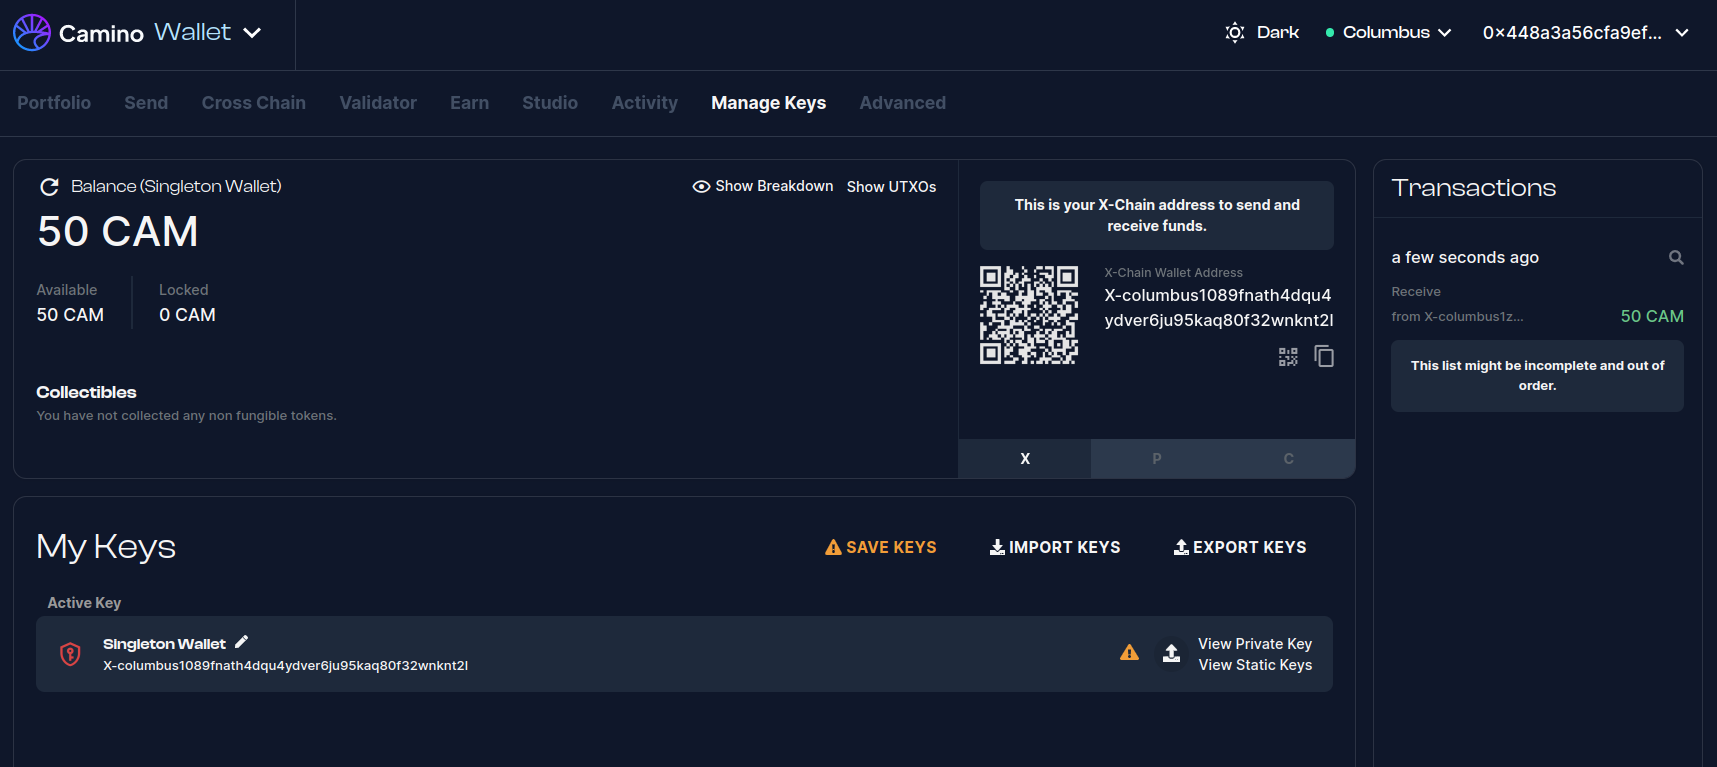Click the Save Keys button
Screen dimensions: 1717x767
880,547
